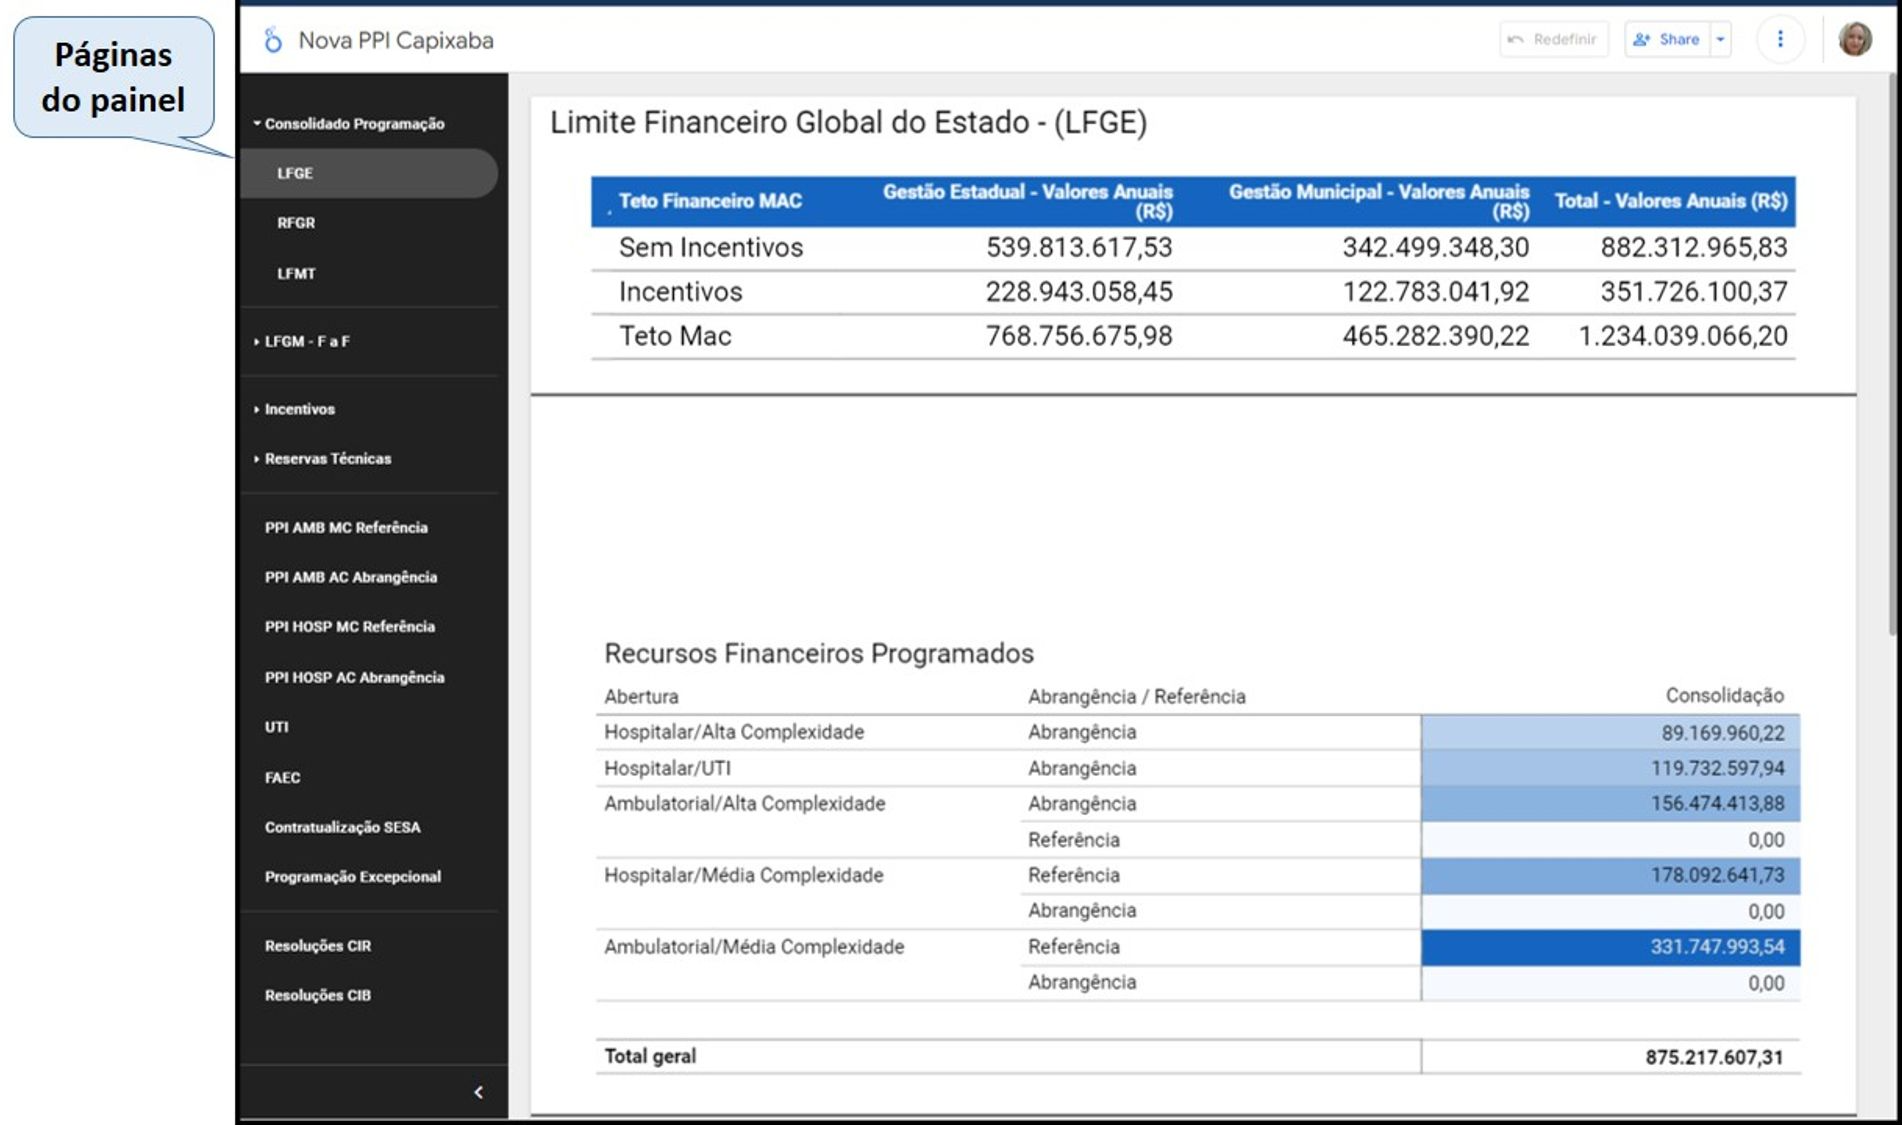The height and width of the screenshot is (1125, 1902).
Task: Expand the Incentivos section
Action: [299, 409]
